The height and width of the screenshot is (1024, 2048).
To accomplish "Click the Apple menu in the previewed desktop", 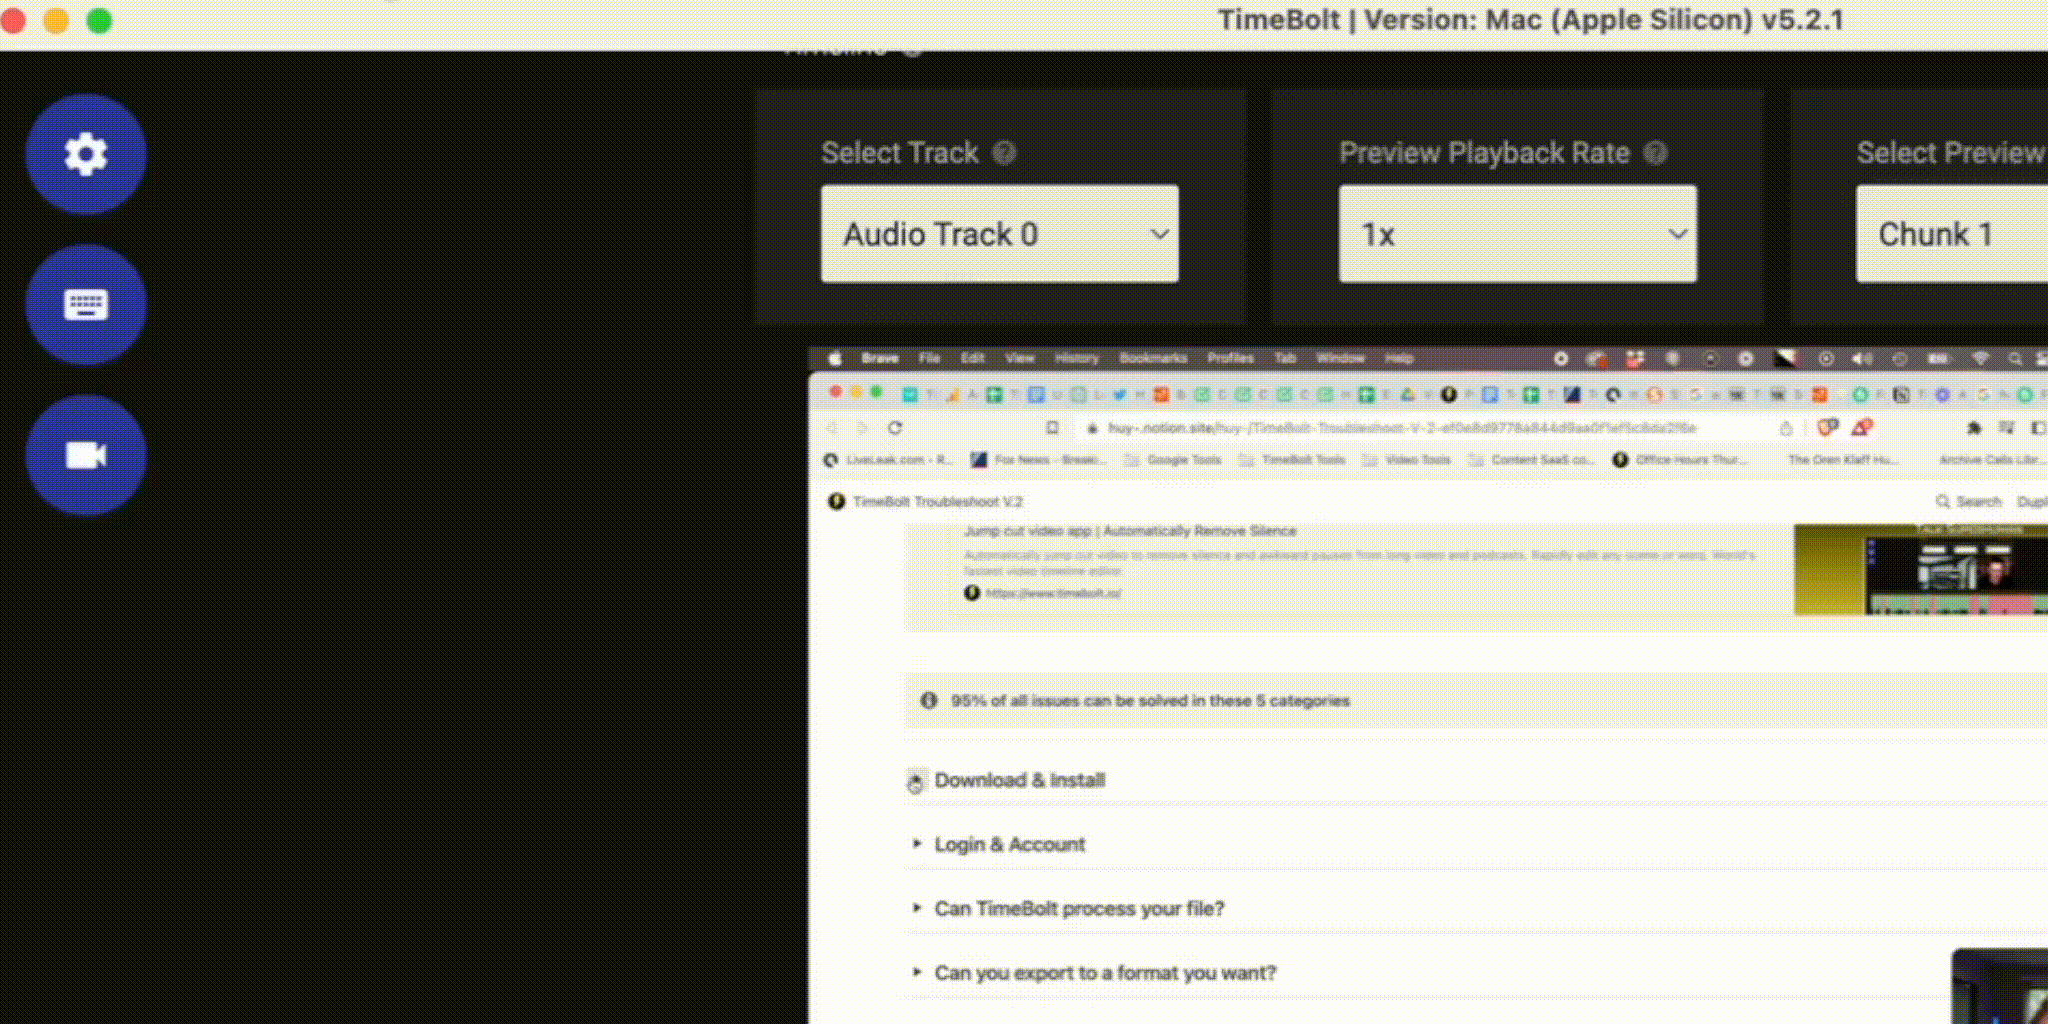I will pos(835,358).
